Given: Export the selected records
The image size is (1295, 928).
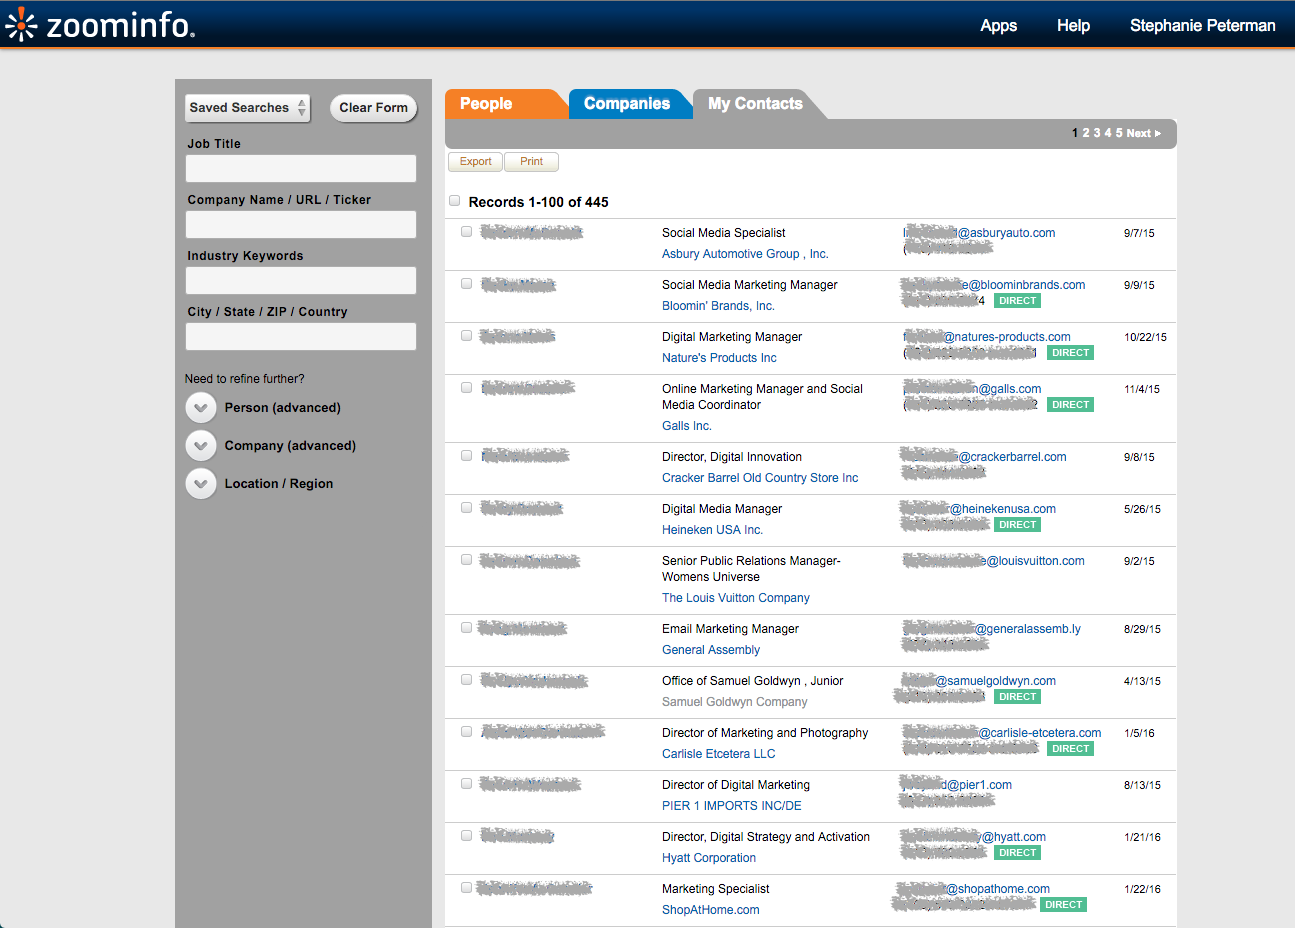Looking at the screenshot, I should pyautogui.click(x=475, y=162).
